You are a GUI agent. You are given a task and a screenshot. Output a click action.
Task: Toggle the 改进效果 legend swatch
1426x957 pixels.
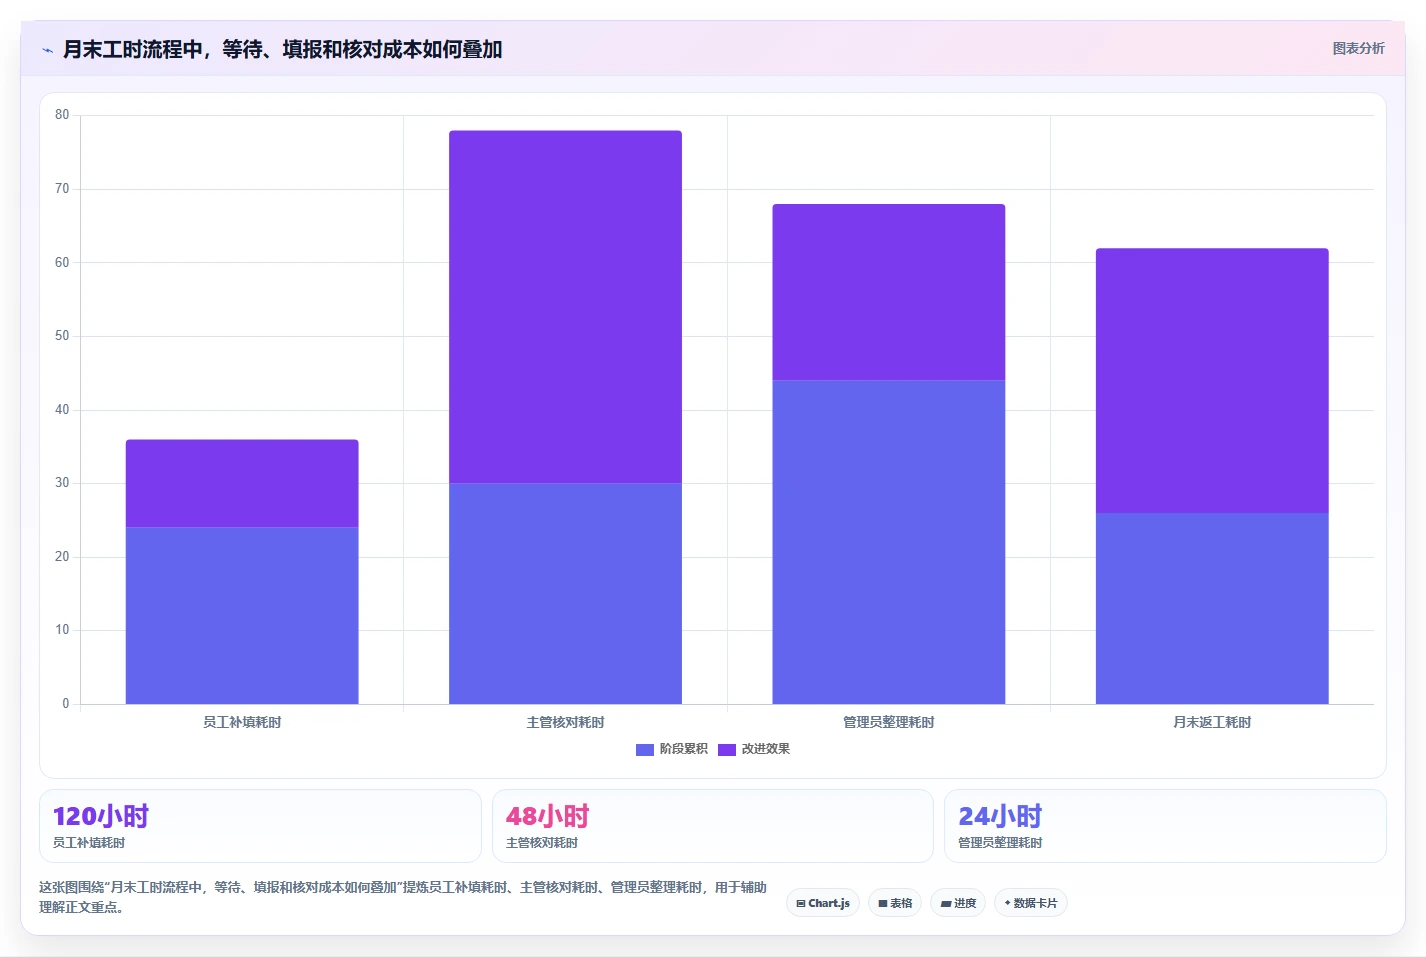(727, 750)
